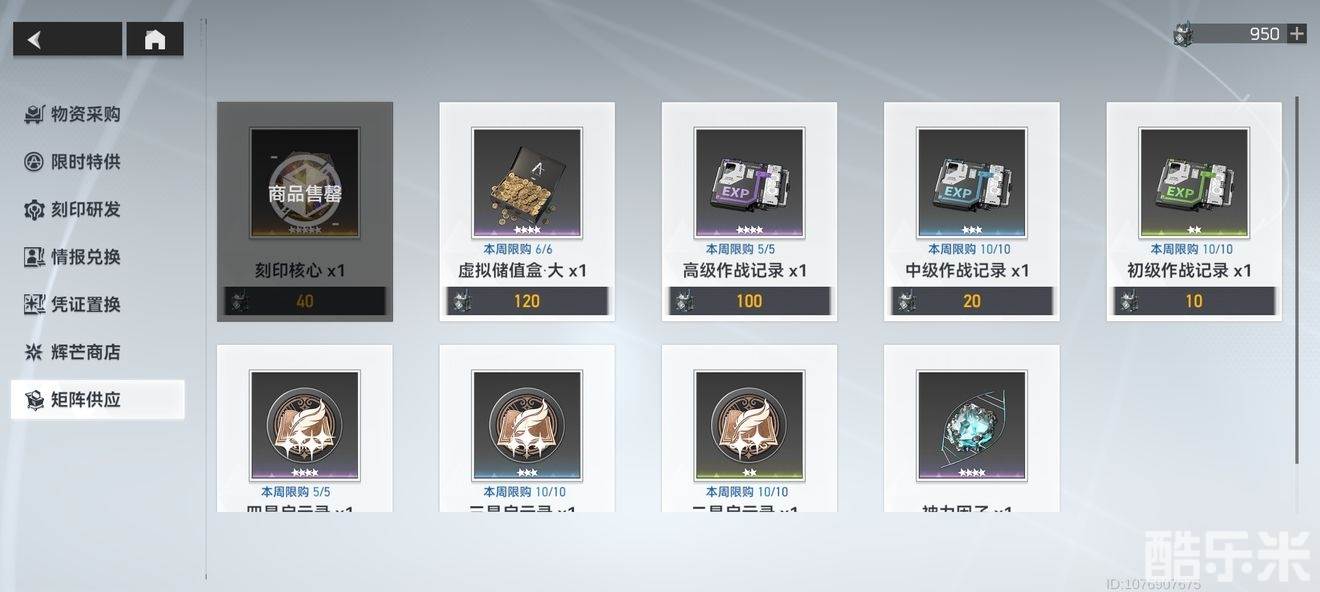The height and width of the screenshot is (592, 1320).
Task: Open the crystal item in the second row
Action: [972, 426]
